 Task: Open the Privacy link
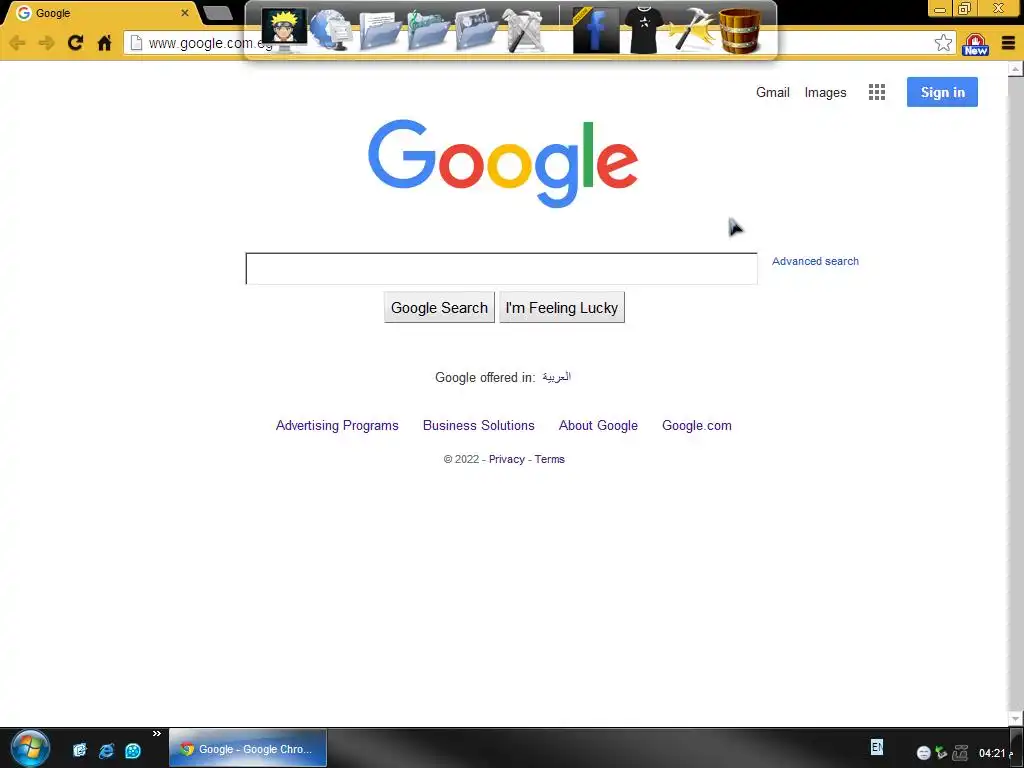coord(507,459)
